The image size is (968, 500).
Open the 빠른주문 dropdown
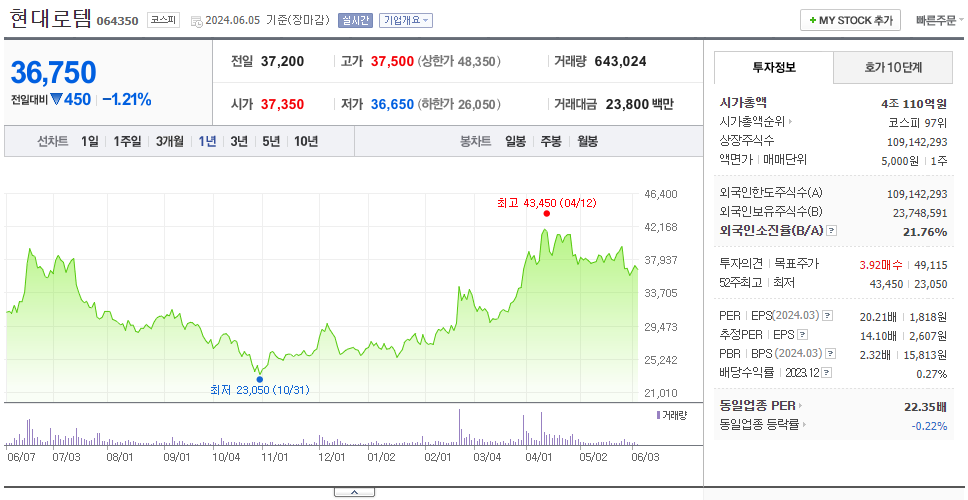pyautogui.click(x=940, y=20)
